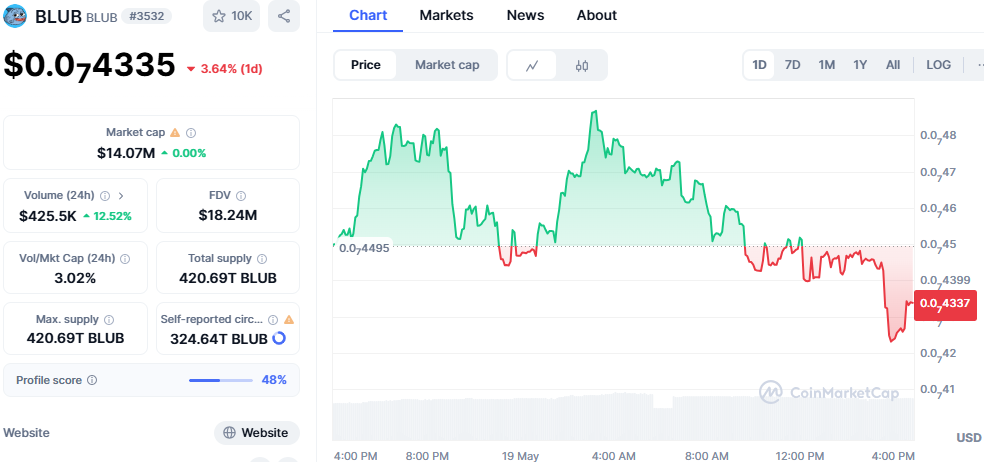Click the 48% profile score value
The width and height of the screenshot is (984, 462).
tap(274, 380)
